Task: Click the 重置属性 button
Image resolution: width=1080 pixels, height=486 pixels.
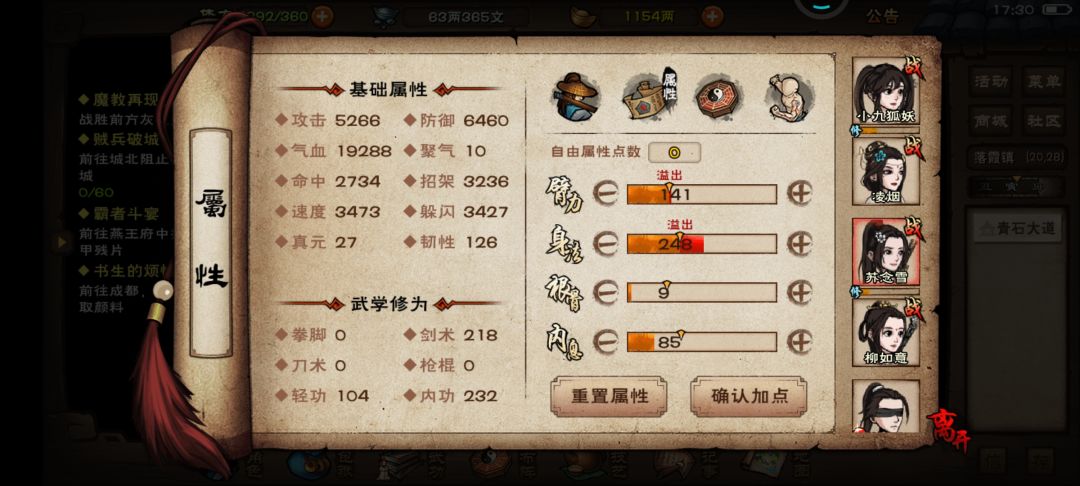Action: click(609, 397)
